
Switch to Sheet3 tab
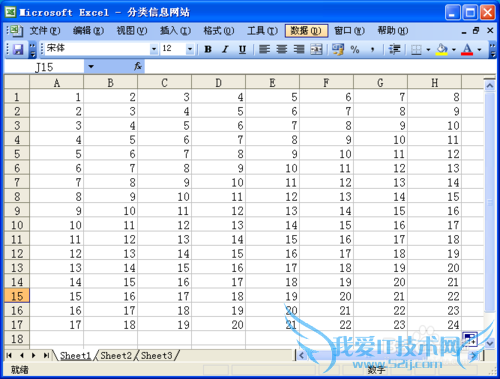click(x=157, y=356)
